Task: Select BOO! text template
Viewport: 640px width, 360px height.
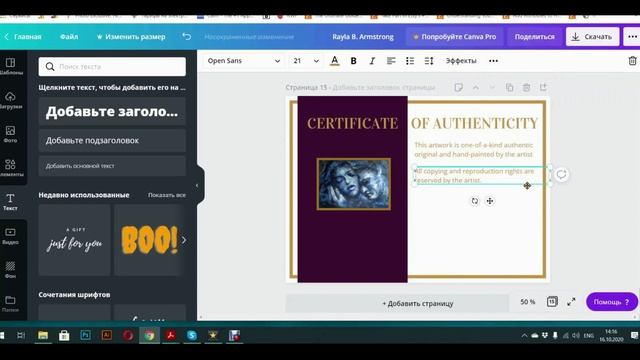Action: 149,240
